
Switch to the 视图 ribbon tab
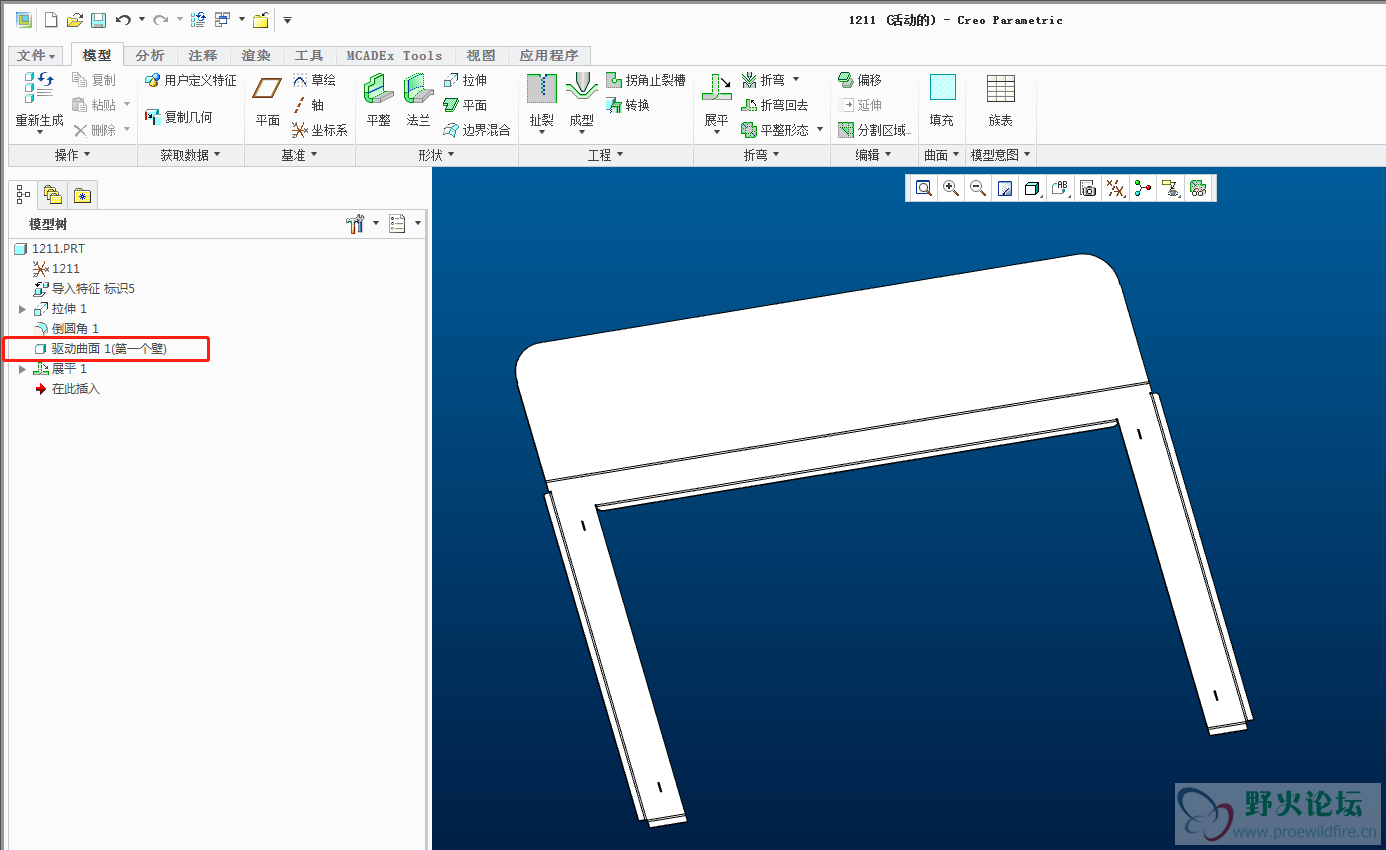(481, 56)
